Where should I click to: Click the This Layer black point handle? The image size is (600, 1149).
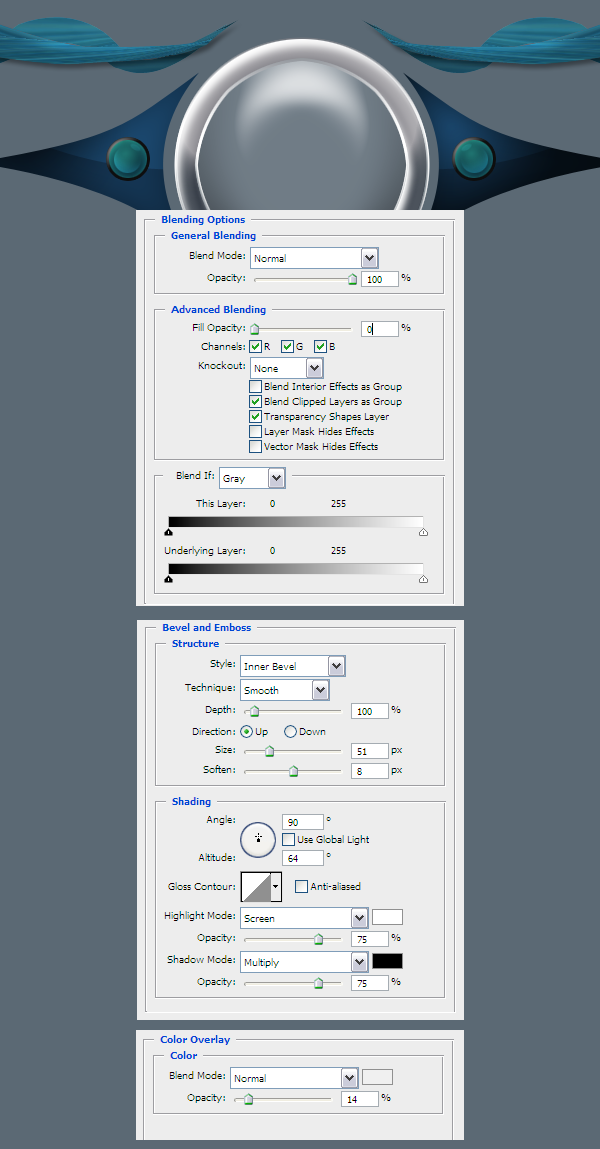pyautogui.click(x=168, y=532)
